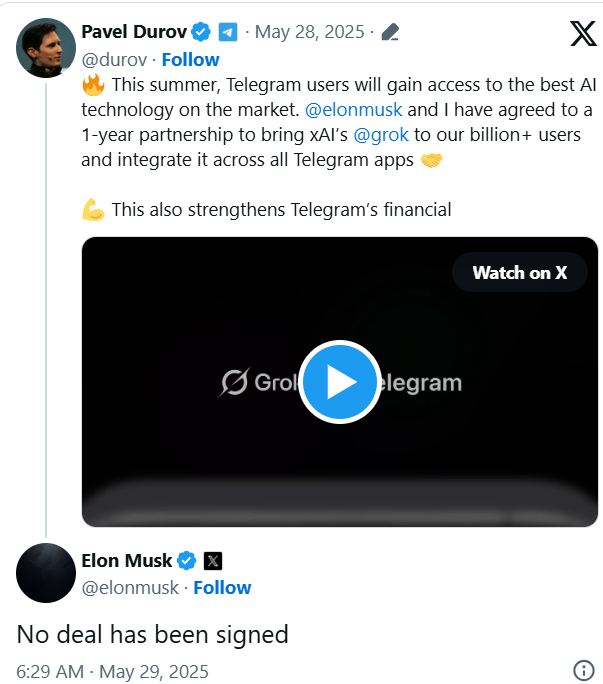Open Elon Musk's dark profile avatar
This screenshot has width=603, height=684.
tap(46, 573)
